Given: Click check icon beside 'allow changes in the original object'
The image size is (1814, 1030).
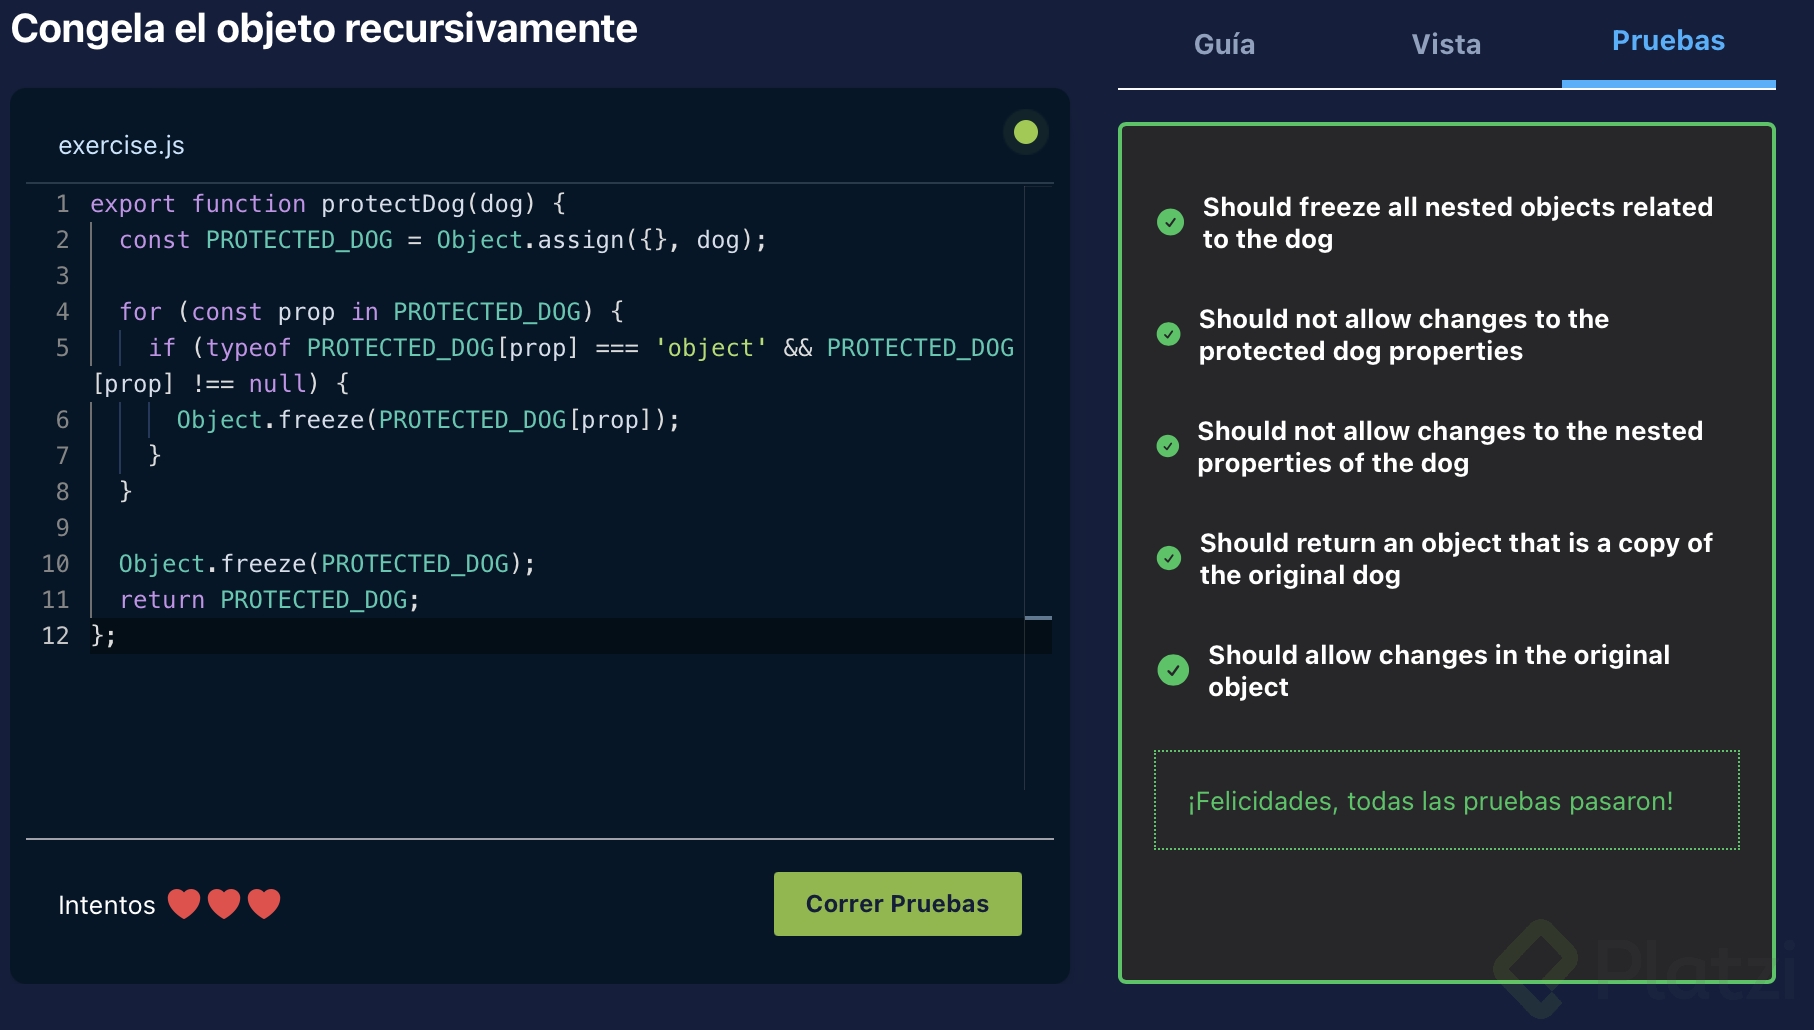Looking at the screenshot, I should coord(1172,670).
